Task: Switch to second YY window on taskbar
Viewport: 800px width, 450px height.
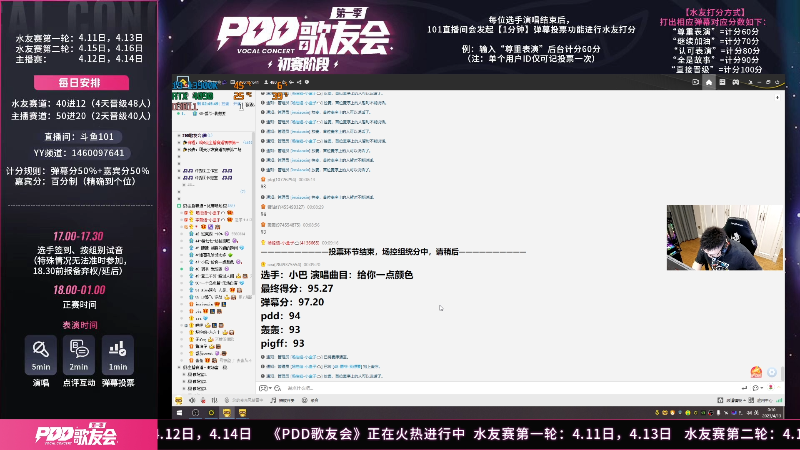Action: pos(242,413)
